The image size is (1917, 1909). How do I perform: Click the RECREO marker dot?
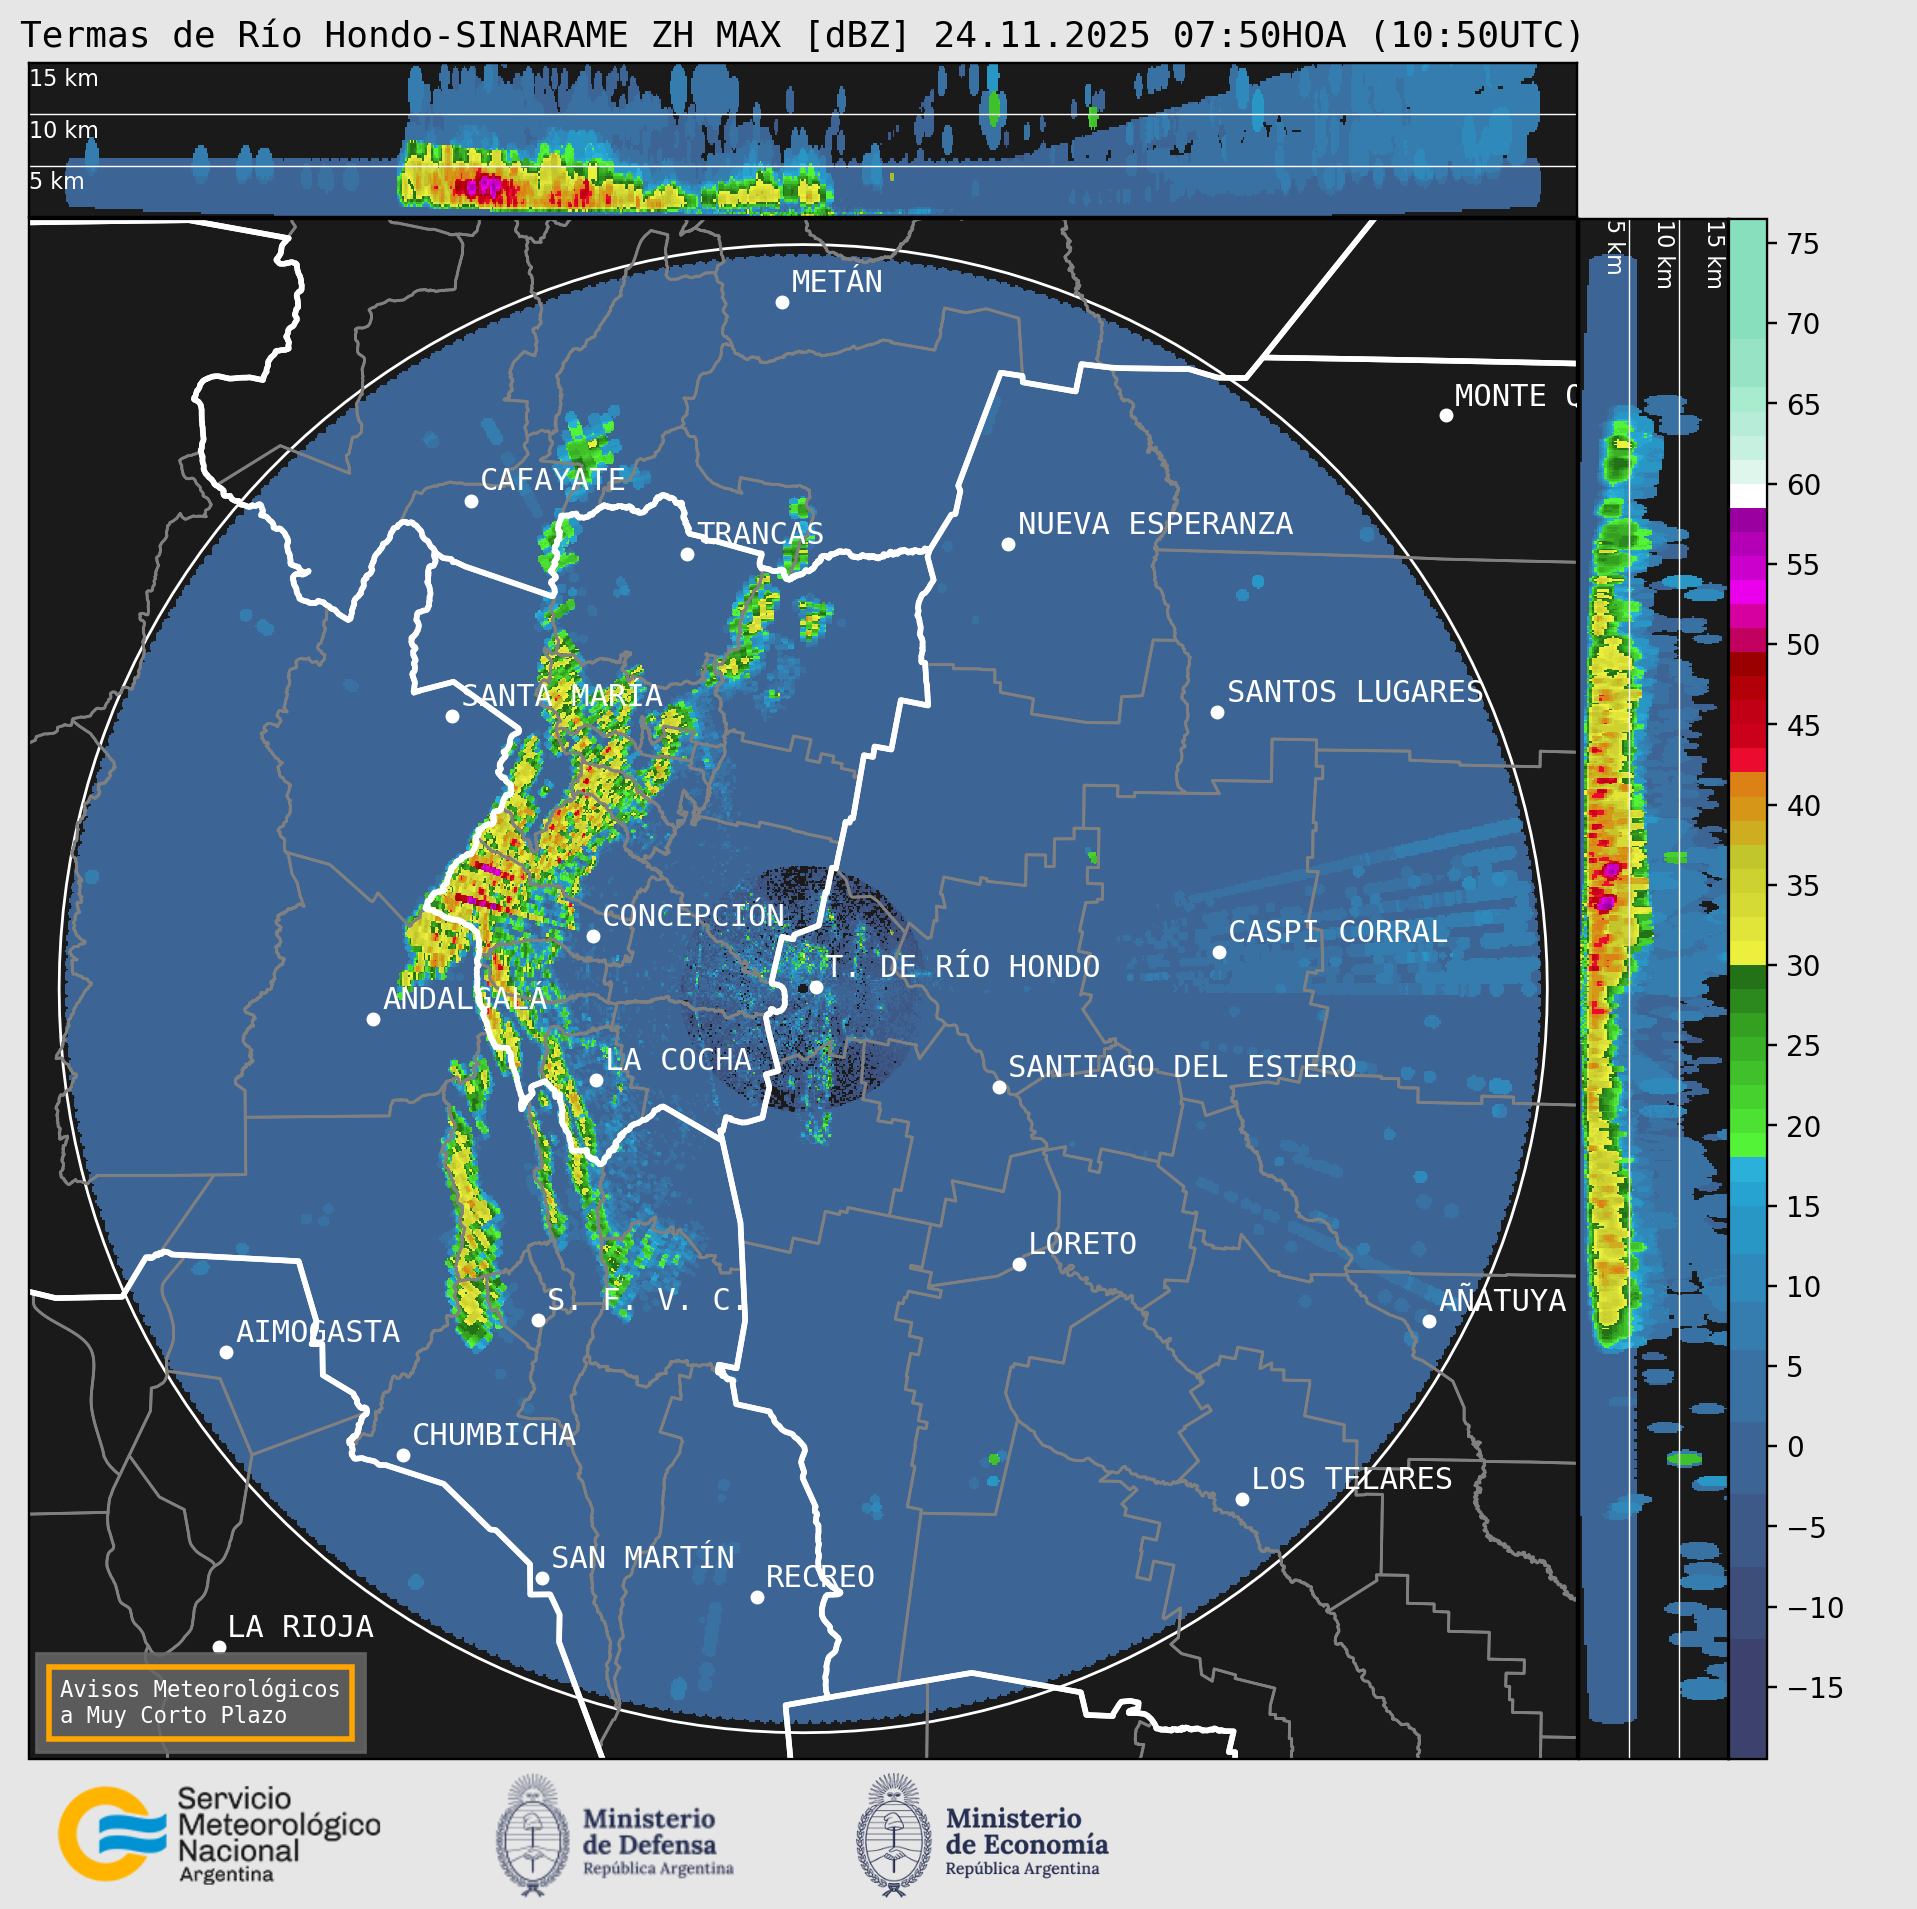click(757, 1597)
